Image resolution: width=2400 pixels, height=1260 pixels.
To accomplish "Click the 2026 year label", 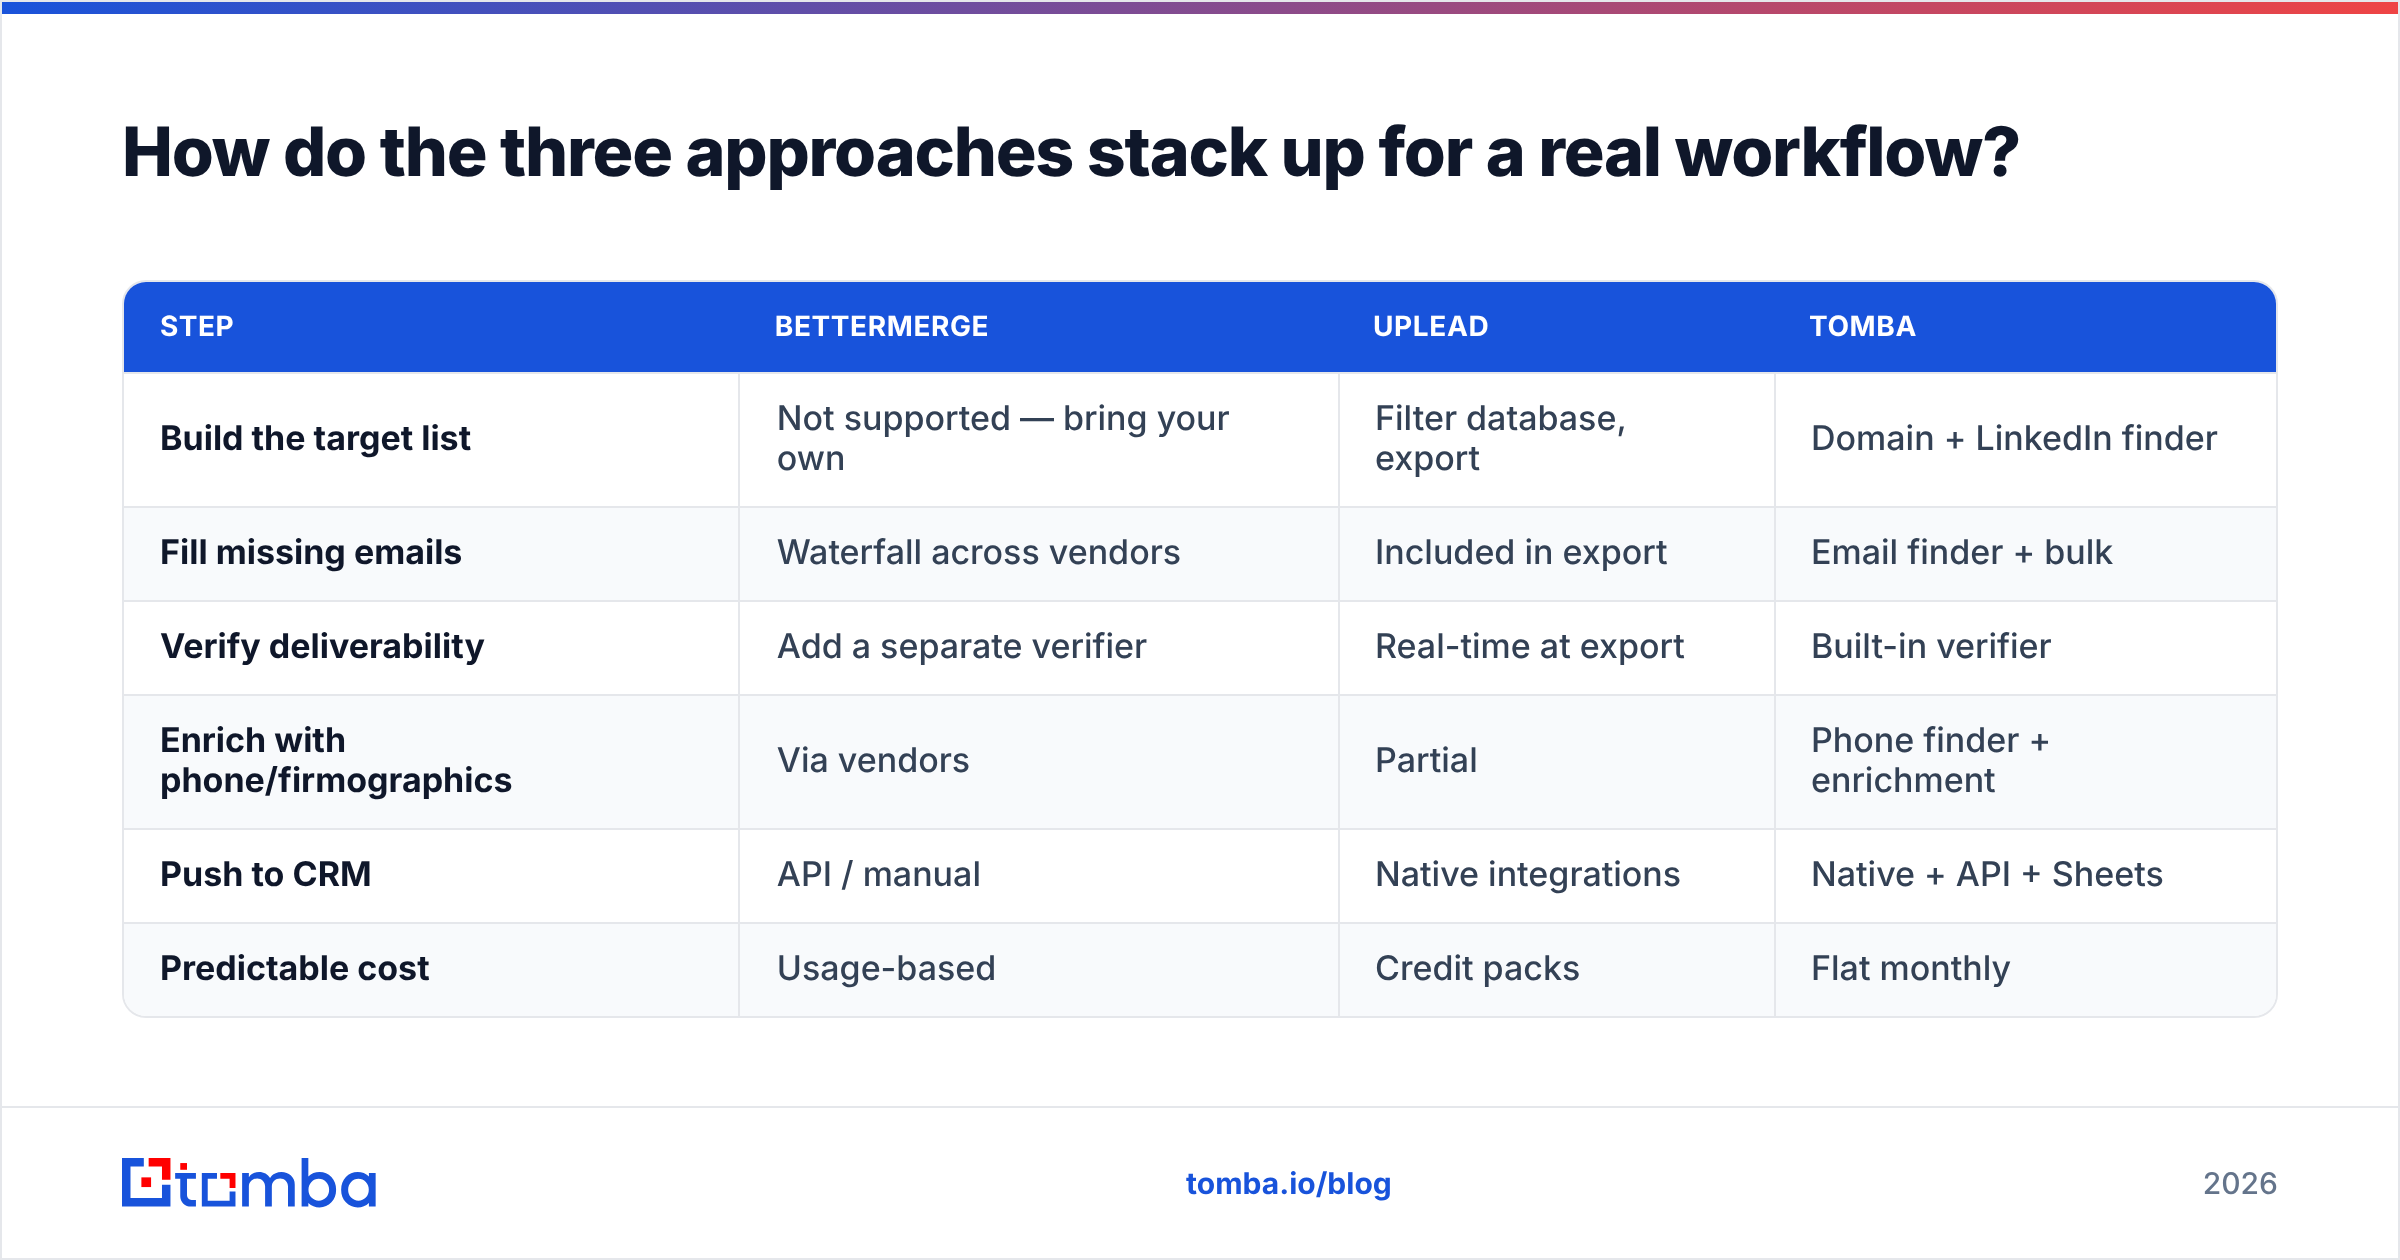I will click(x=2240, y=1184).
